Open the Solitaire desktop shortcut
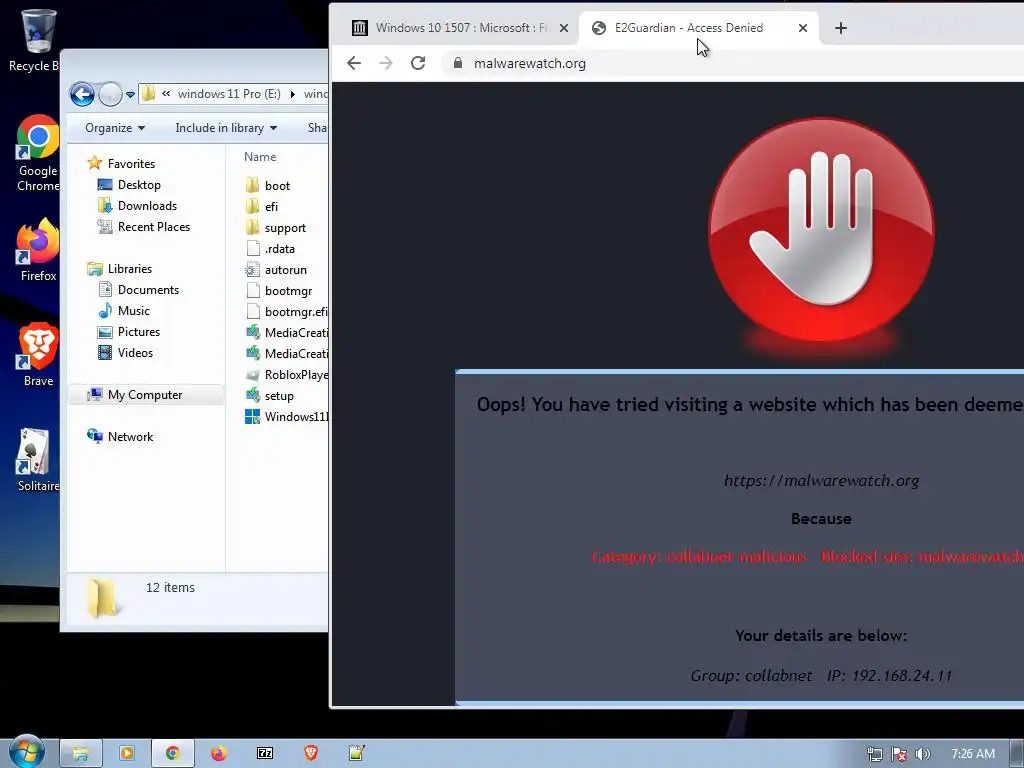Image resolution: width=1024 pixels, height=768 pixels. pyautogui.click(x=38, y=460)
